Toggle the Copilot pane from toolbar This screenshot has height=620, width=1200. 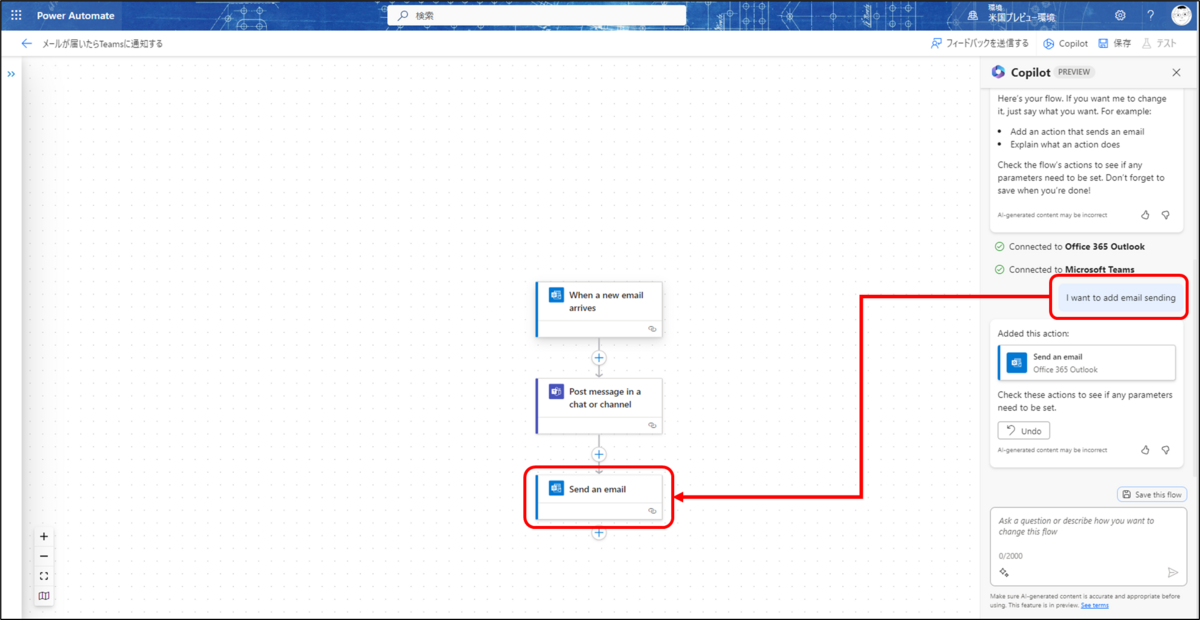click(x=1065, y=44)
